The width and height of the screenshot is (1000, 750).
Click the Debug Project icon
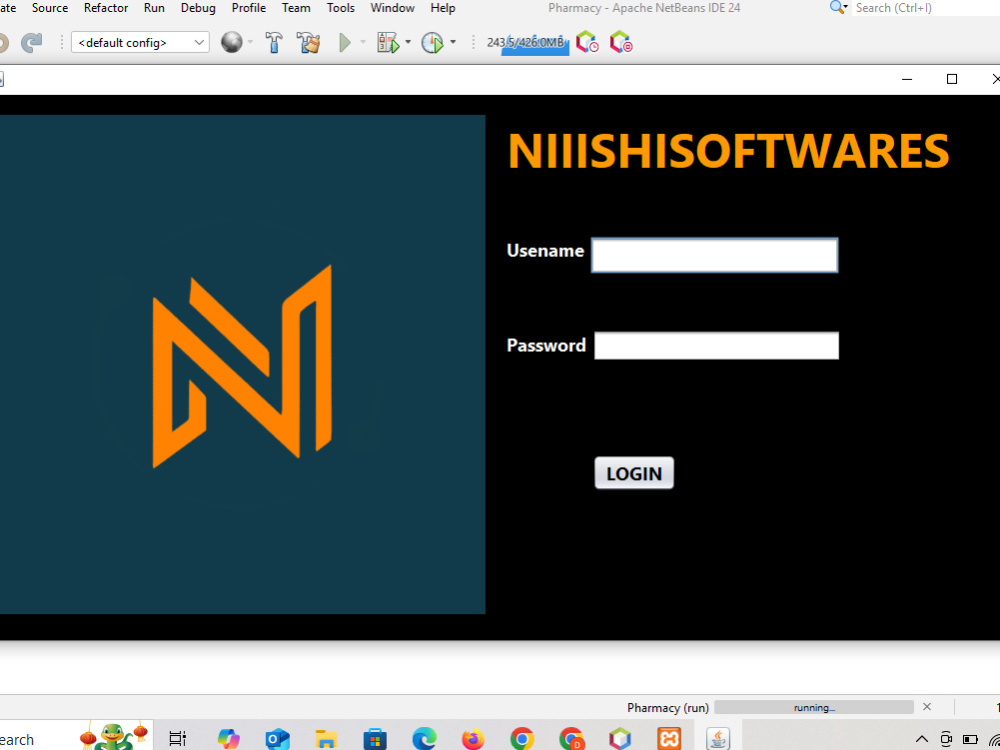click(388, 43)
